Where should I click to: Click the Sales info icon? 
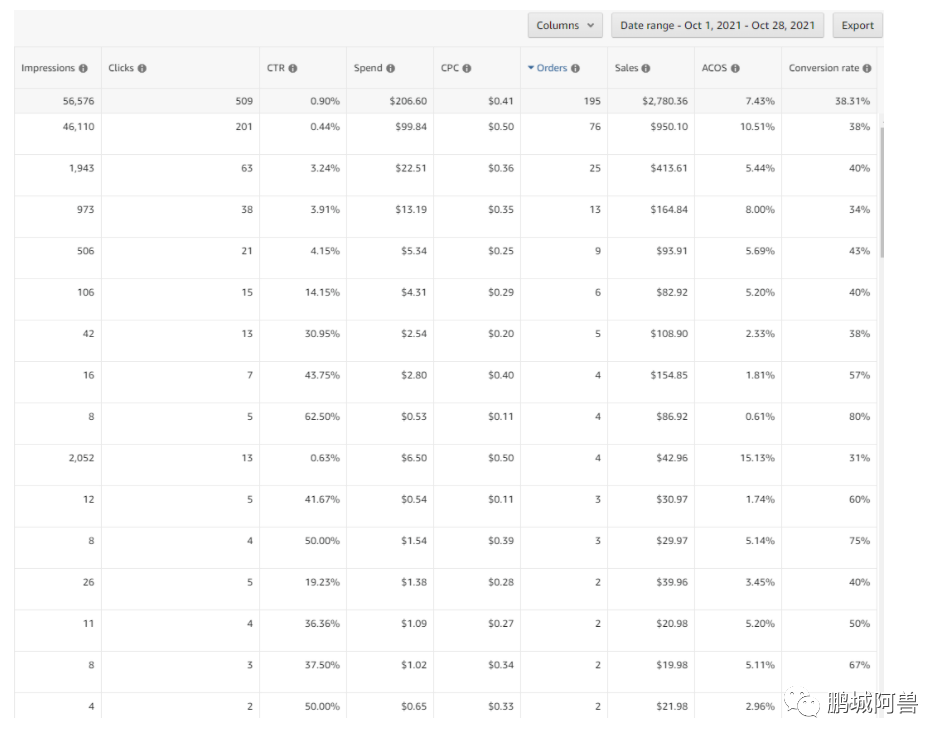(x=646, y=69)
